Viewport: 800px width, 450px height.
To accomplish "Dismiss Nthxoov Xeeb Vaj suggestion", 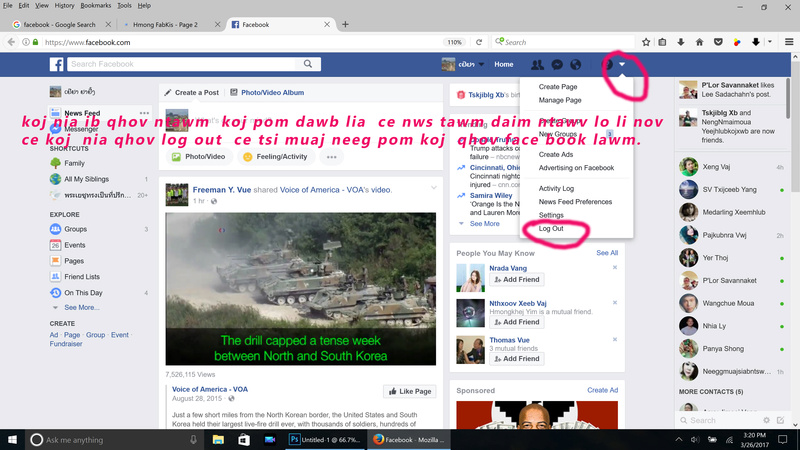I will (615, 303).
